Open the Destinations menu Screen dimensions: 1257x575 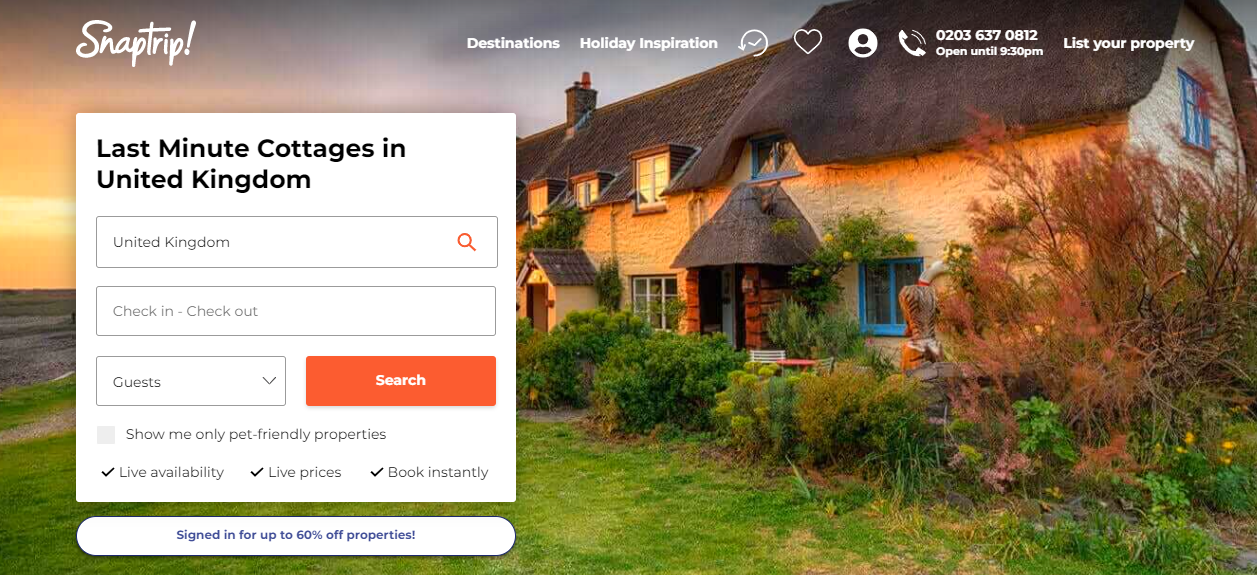(513, 43)
